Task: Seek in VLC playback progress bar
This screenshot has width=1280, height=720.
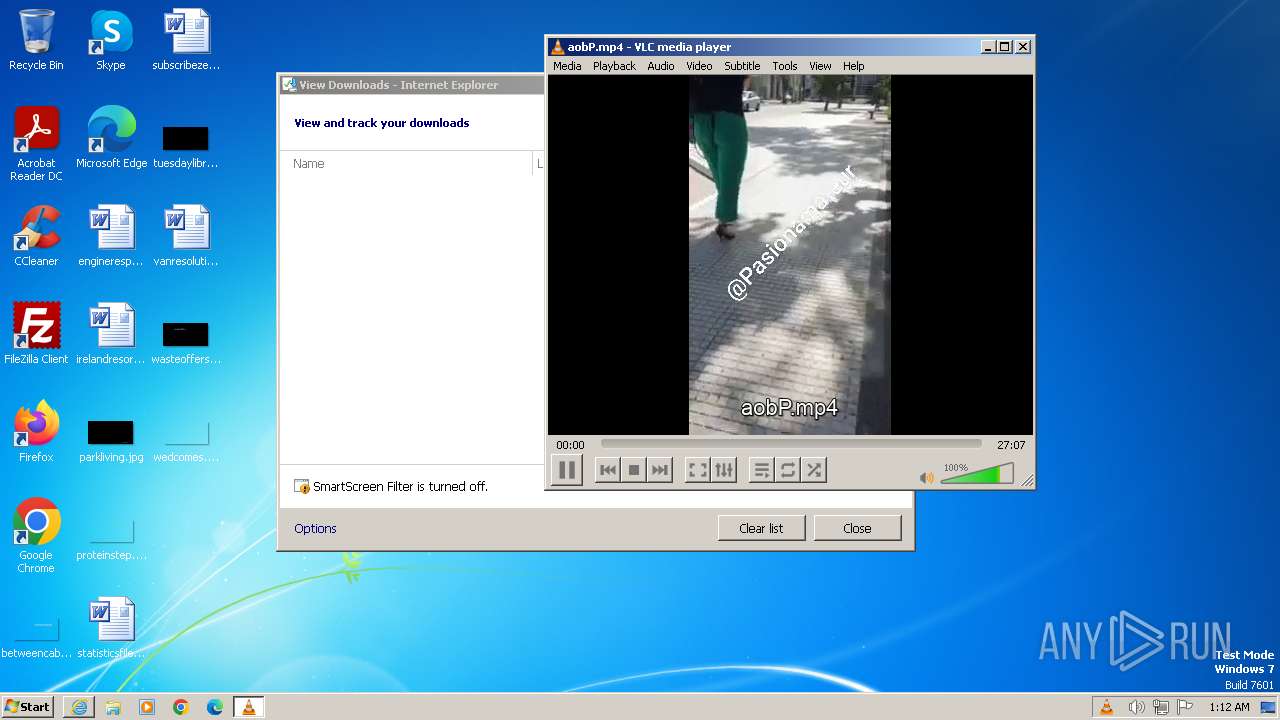Action: pyautogui.click(x=791, y=444)
